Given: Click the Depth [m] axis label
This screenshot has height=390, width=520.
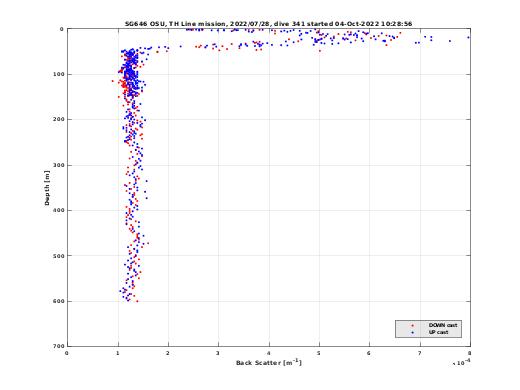Looking at the screenshot, I should 47,188.
